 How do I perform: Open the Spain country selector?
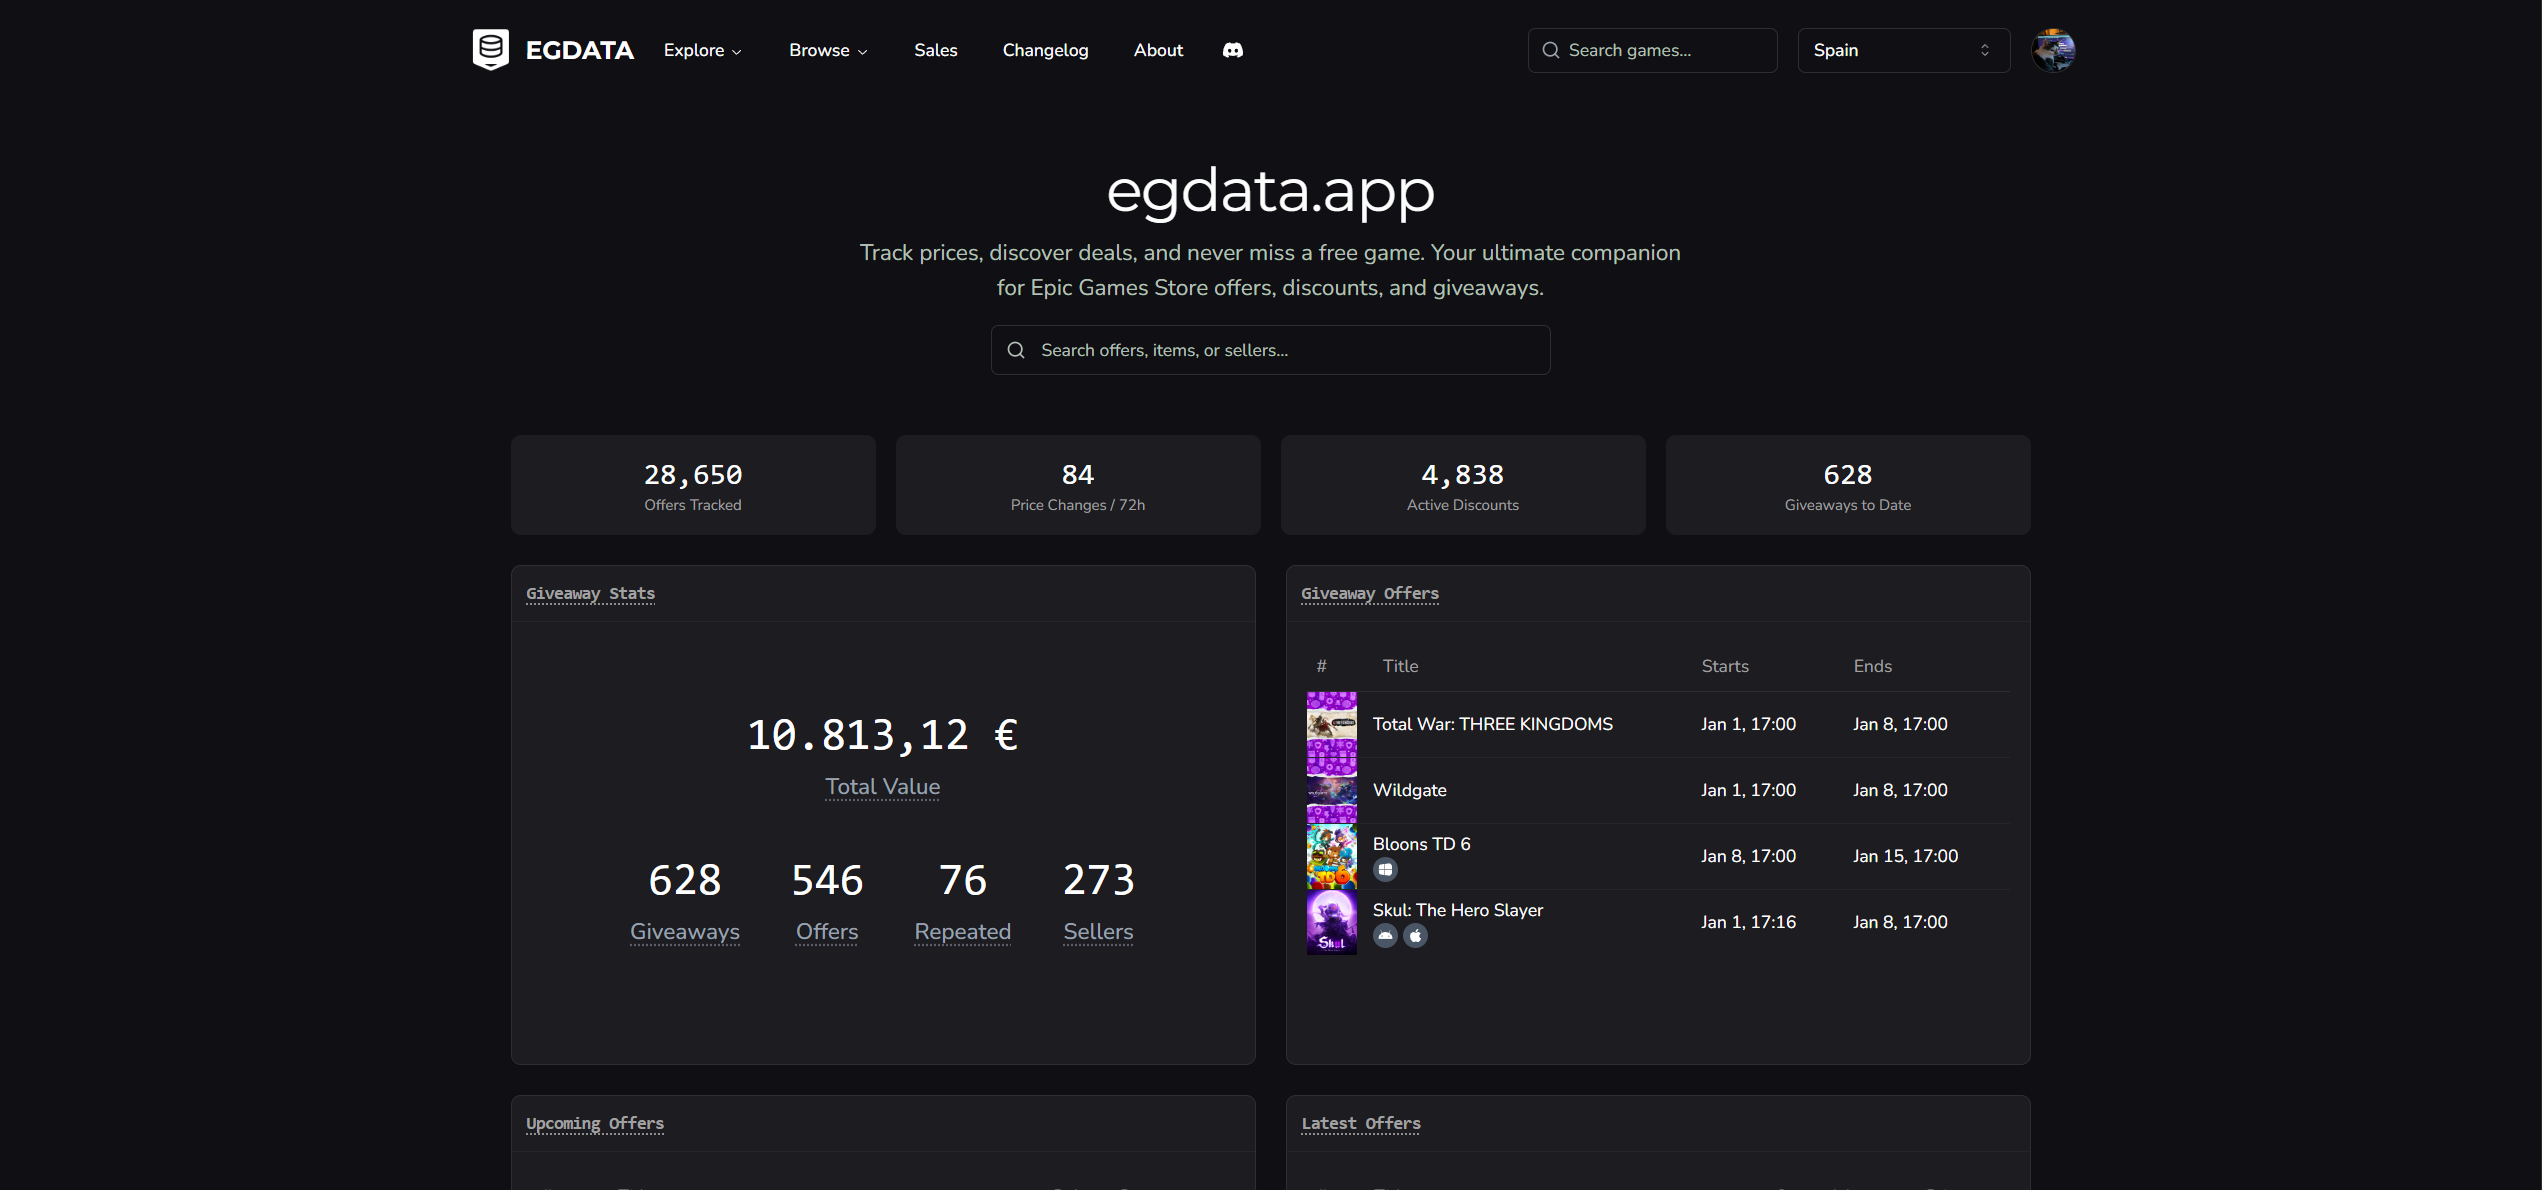click(x=1903, y=50)
